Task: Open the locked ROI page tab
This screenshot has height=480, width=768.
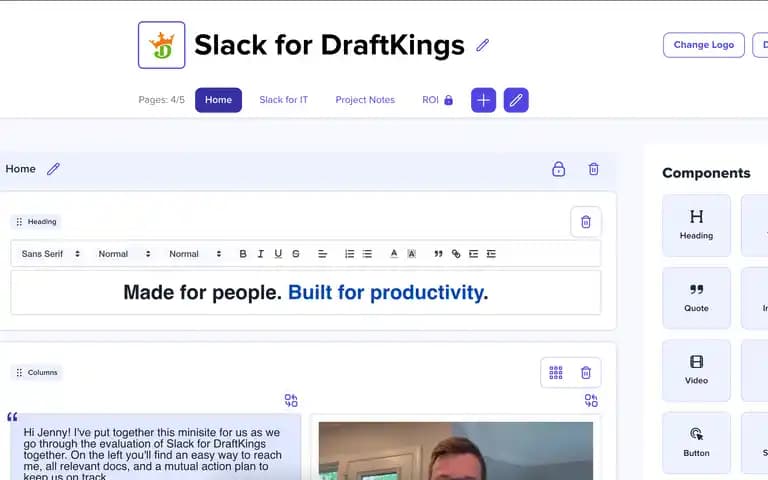Action: (437, 100)
